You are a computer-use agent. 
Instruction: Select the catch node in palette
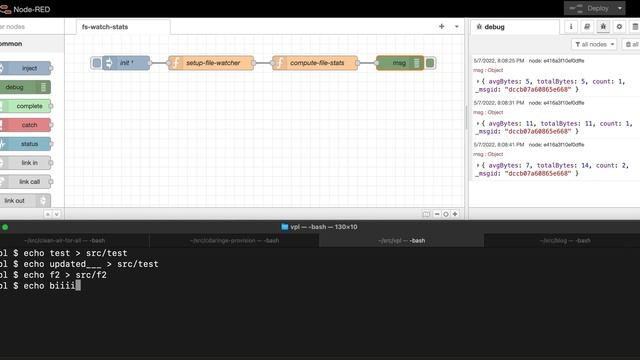click(x=26, y=125)
